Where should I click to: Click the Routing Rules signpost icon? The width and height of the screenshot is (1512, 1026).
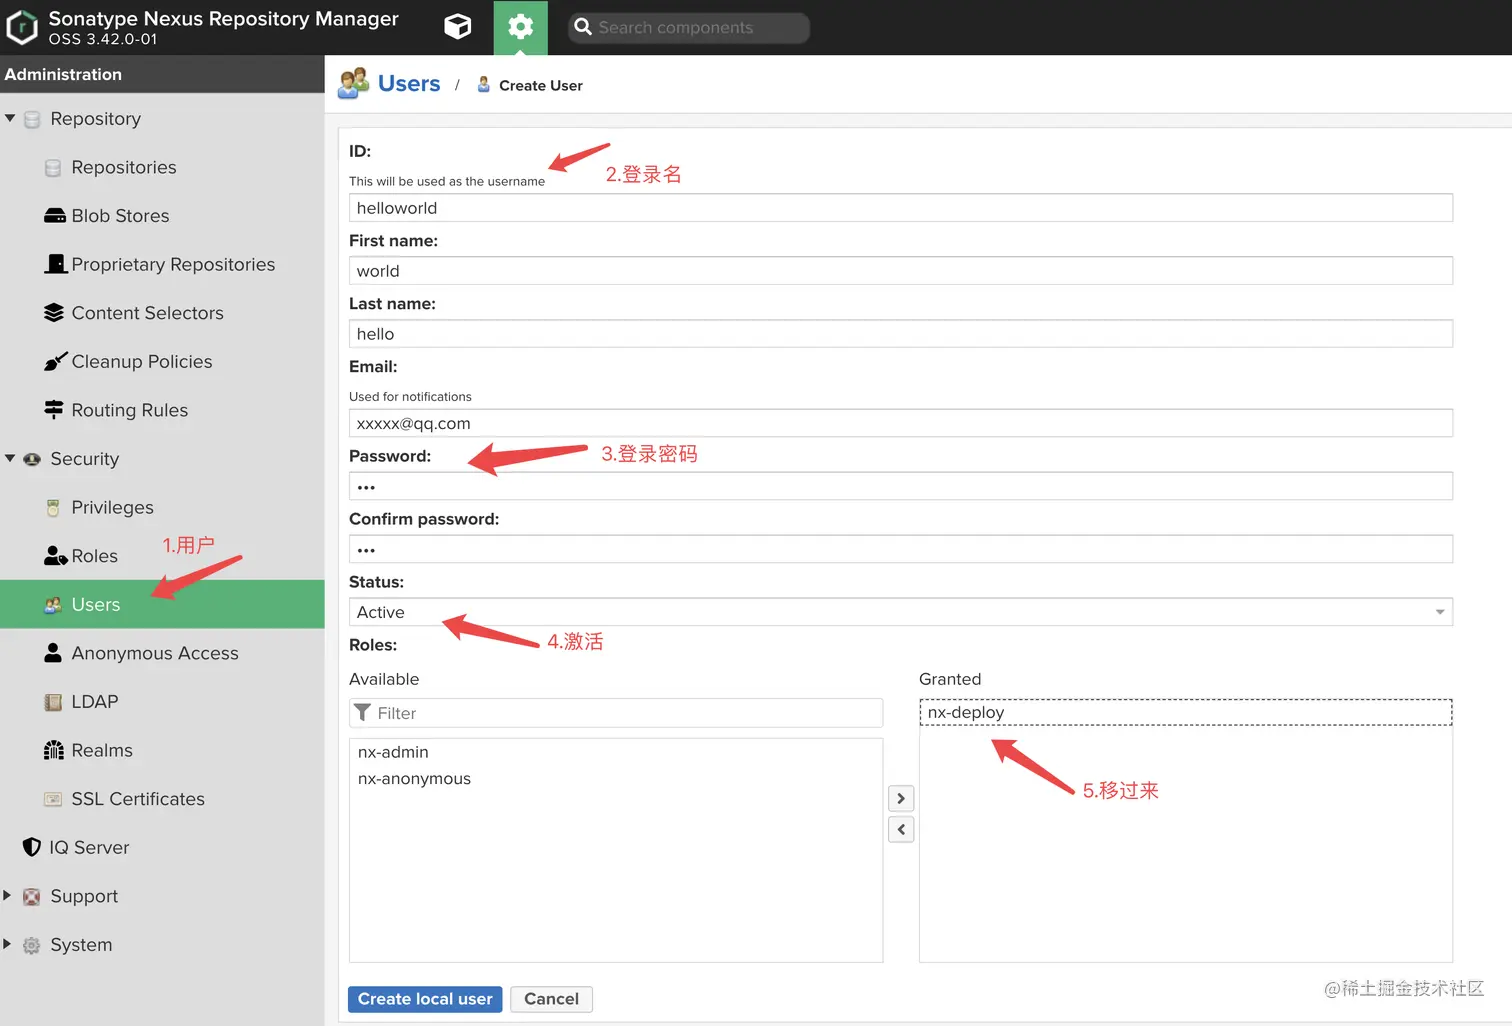click(54, 410)
